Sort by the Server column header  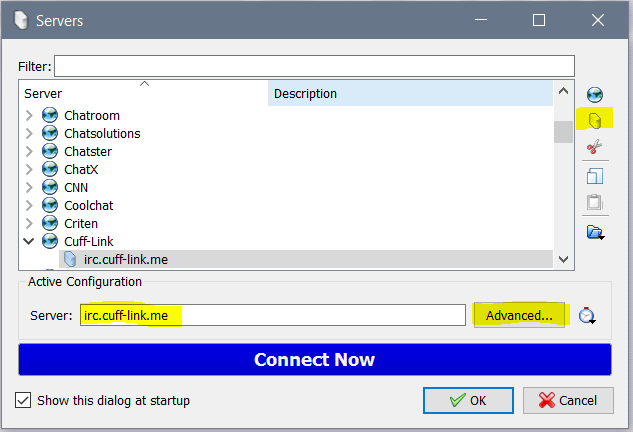144,93
